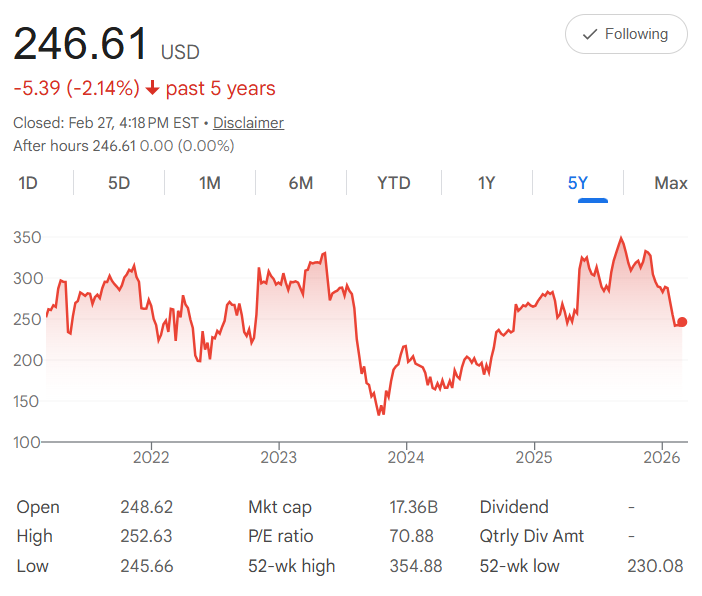702x596 pixels.
Task: Click the chart's highest peak near 350
Action: [x=621, y=238]
